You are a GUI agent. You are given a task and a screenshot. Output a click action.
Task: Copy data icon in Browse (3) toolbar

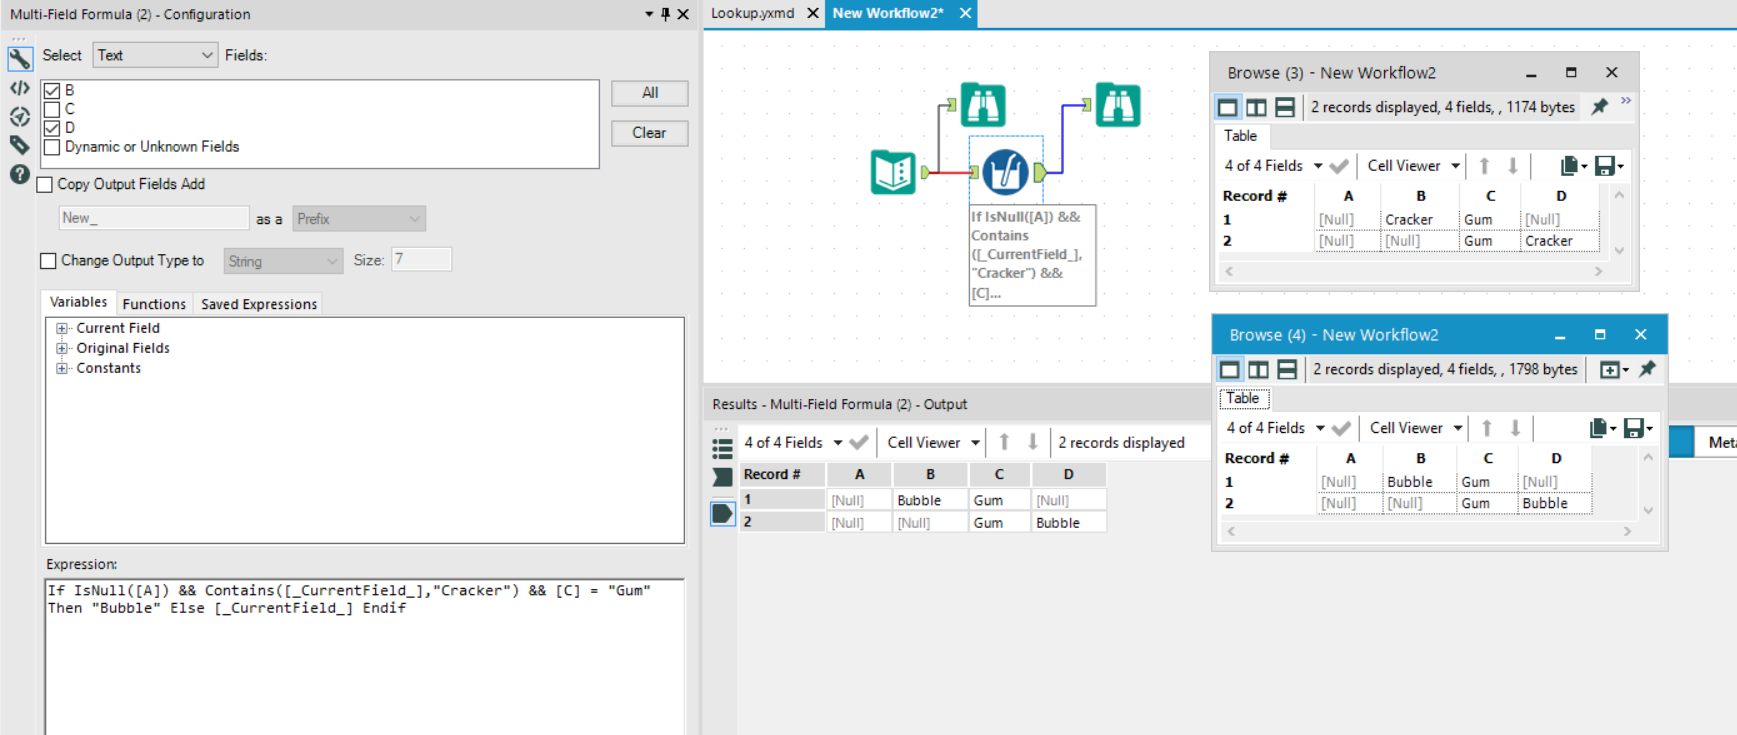1569,166
